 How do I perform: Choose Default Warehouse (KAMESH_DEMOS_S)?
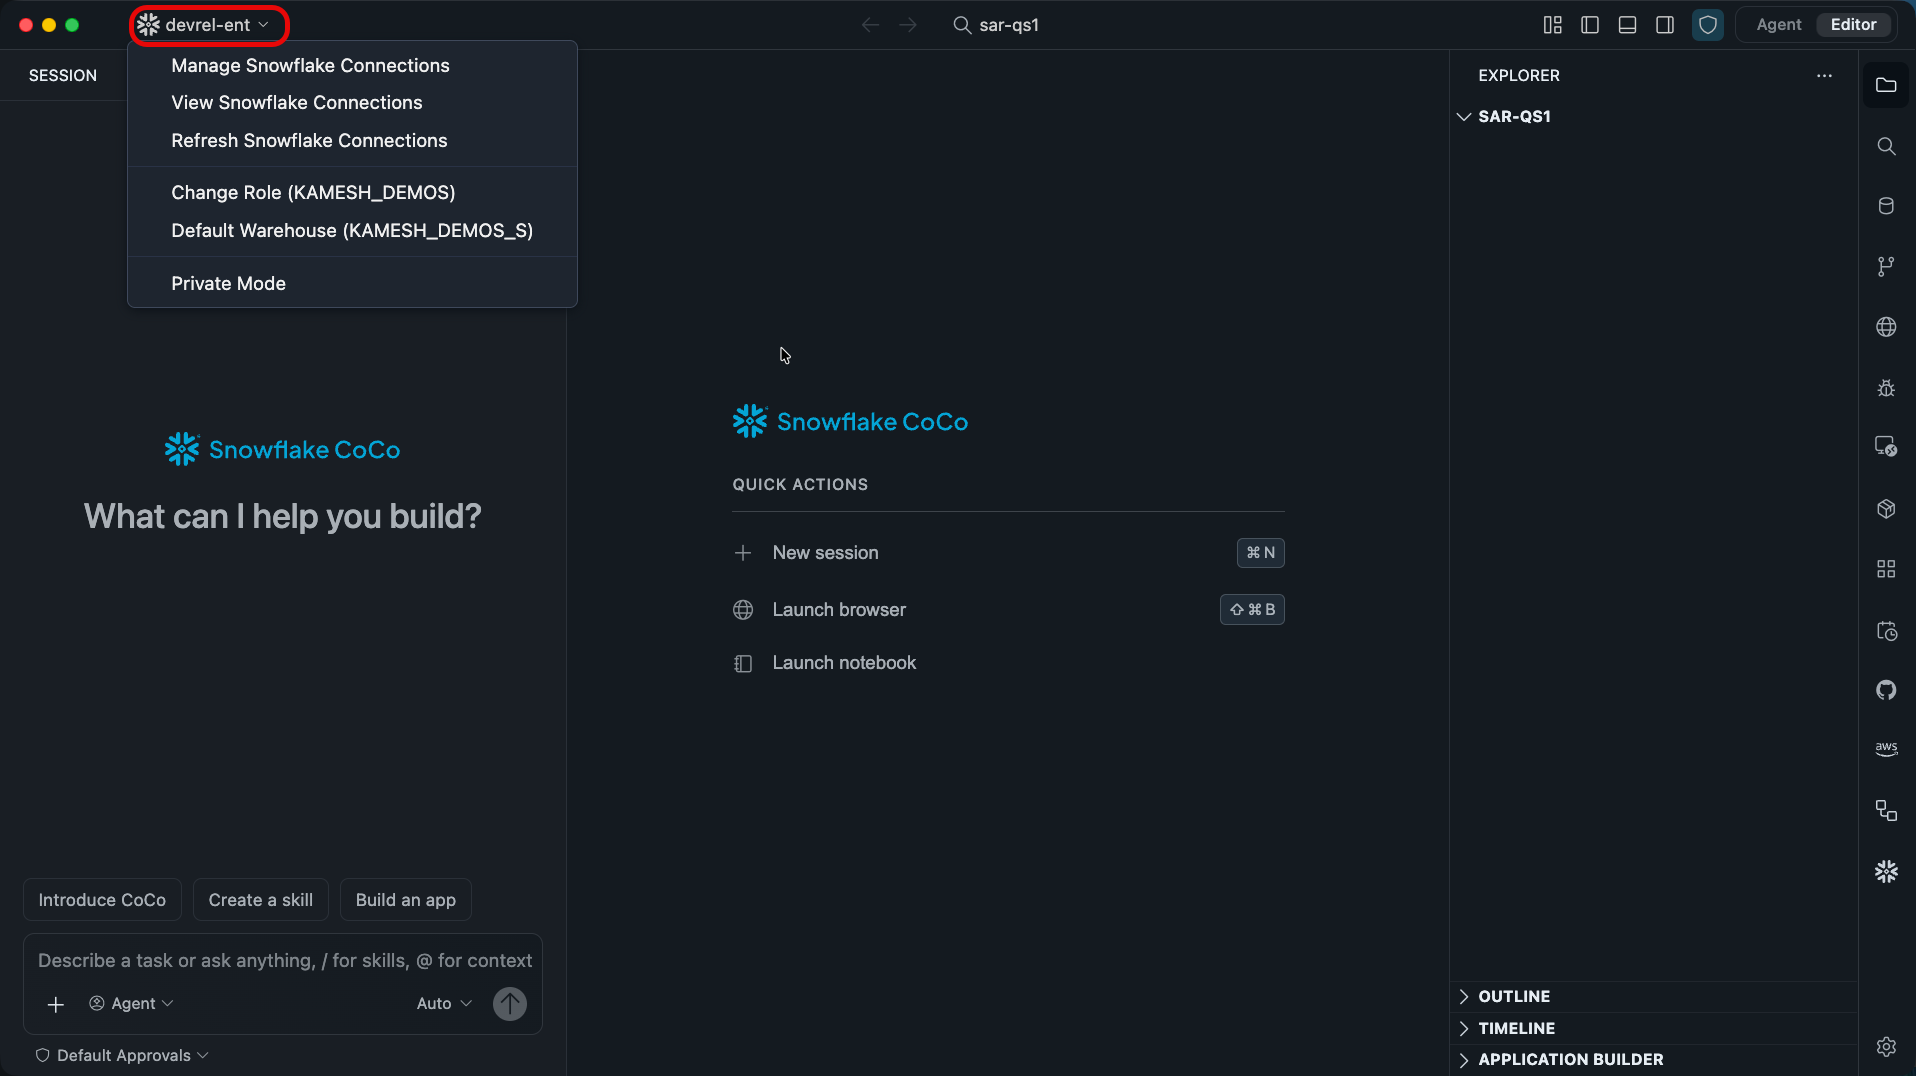click(x=352, y=231)
